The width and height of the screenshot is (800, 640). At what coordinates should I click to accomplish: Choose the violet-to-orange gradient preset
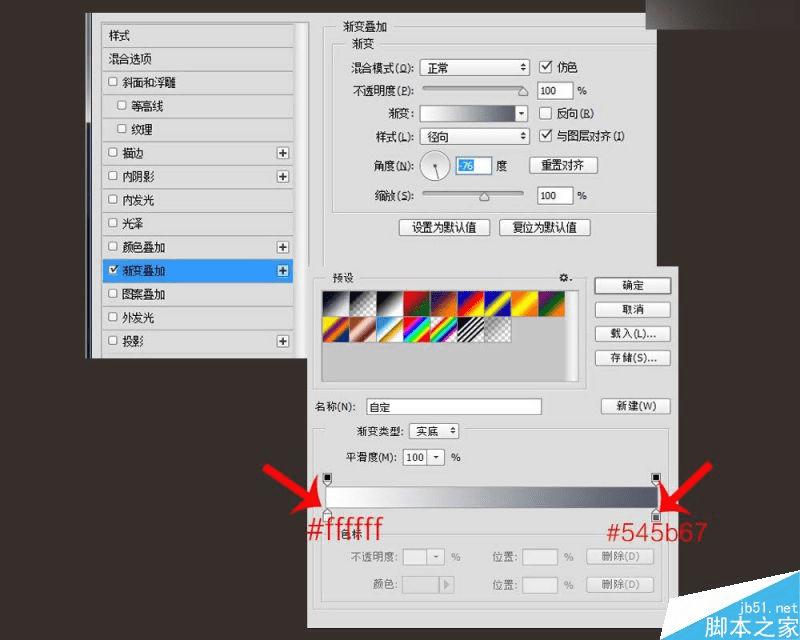443,303
